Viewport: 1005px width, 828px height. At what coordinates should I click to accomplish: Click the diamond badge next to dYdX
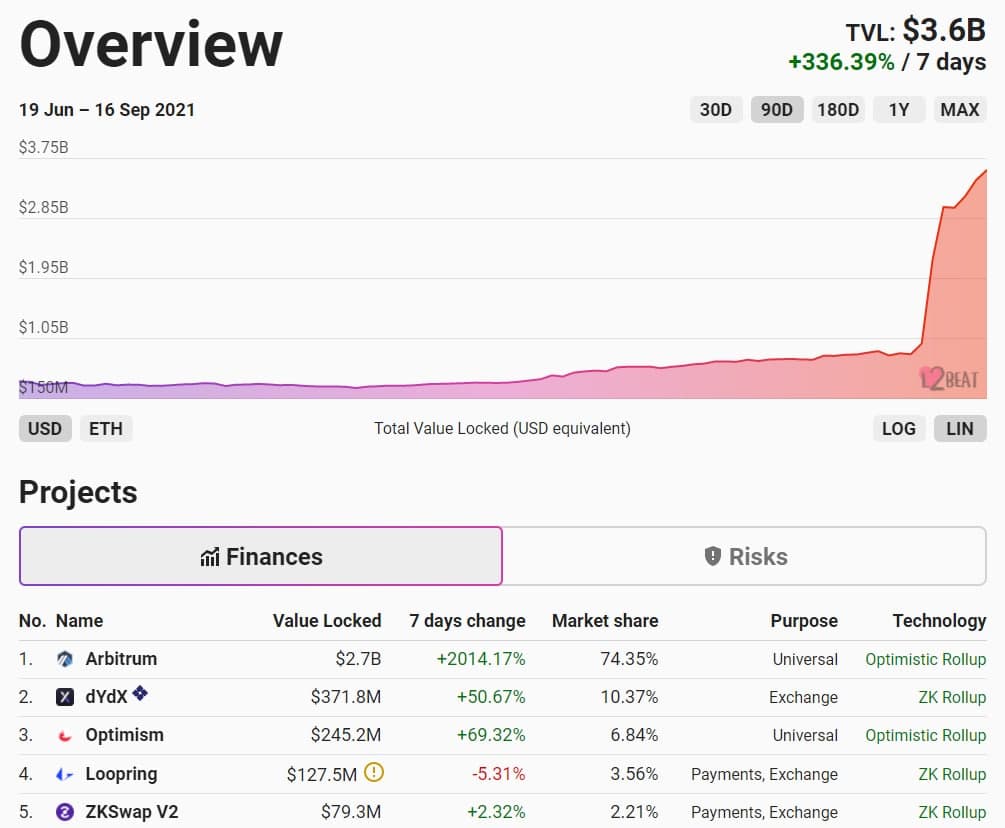(141, 693)
